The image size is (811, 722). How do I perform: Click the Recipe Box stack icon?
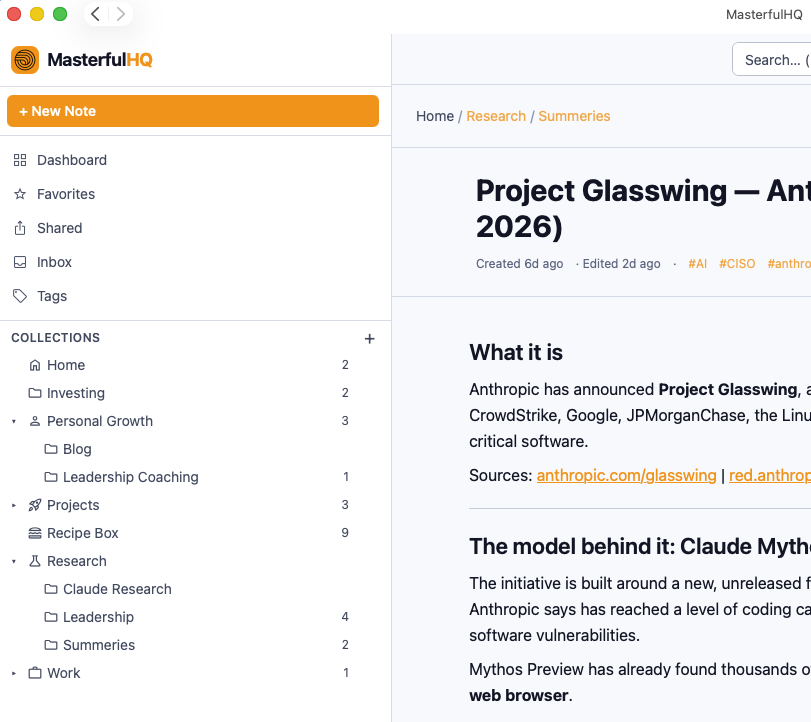coord(35,533)
